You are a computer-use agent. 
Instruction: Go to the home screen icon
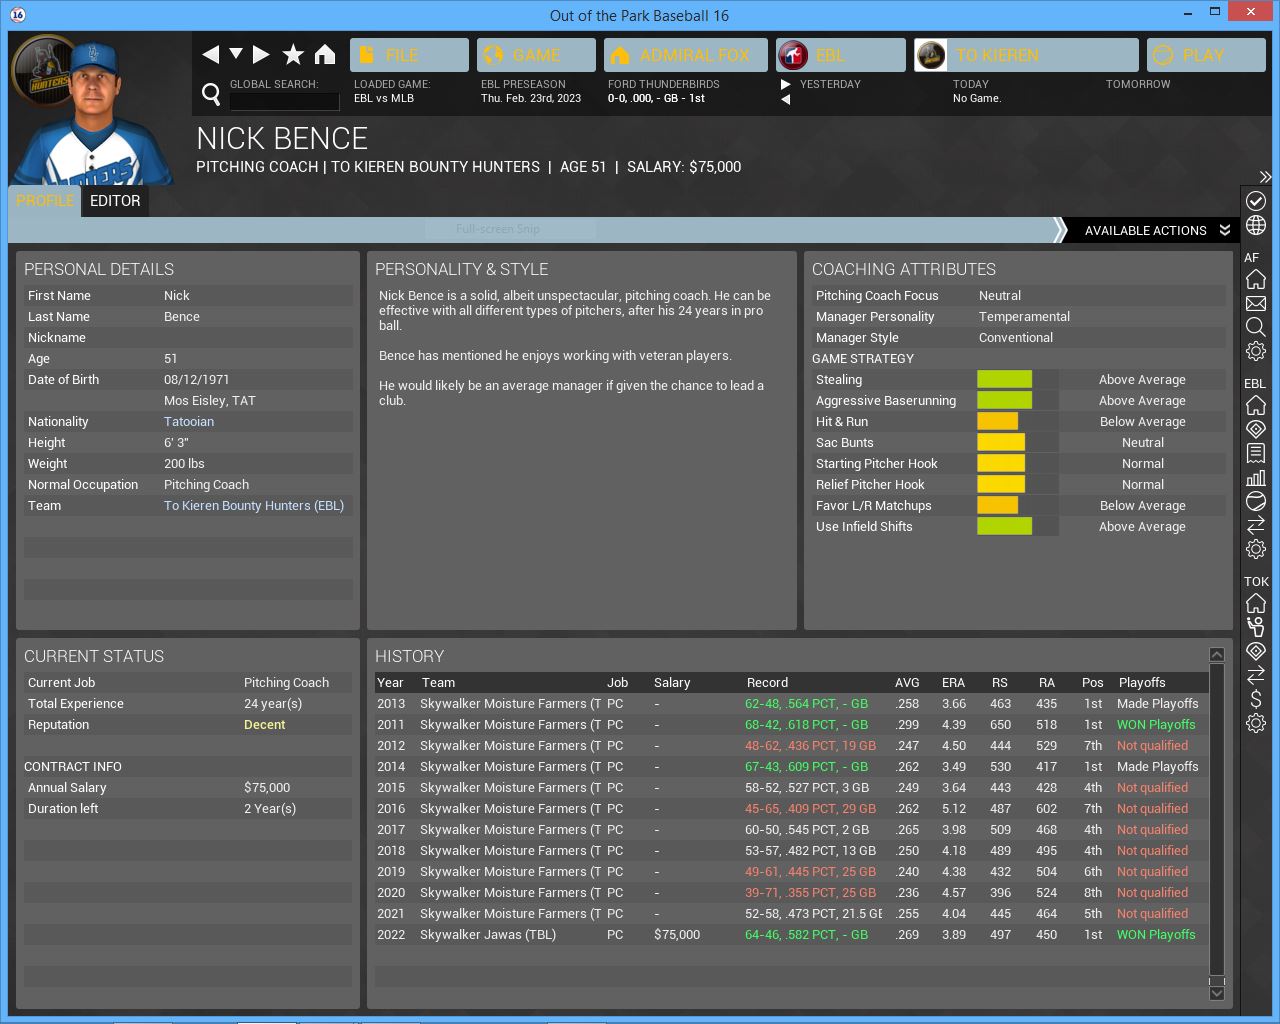click(325, 55)
